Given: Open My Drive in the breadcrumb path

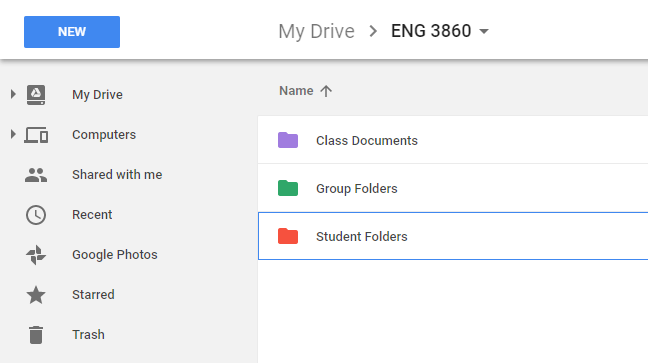Looking at the screenshot, I should 317,31.
